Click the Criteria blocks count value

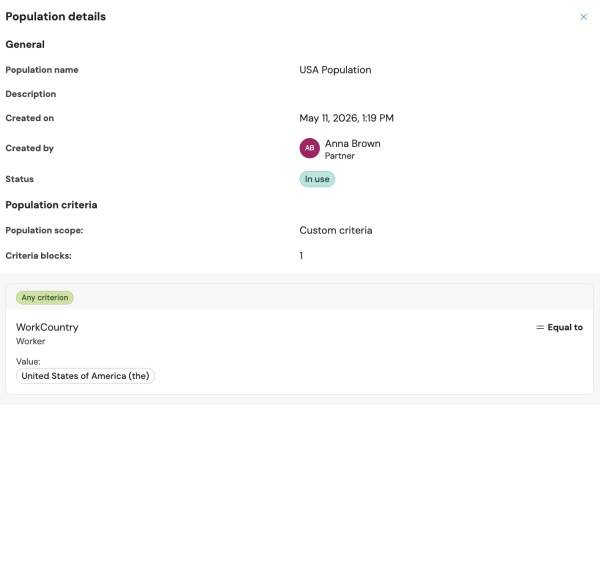coord(301,256)
